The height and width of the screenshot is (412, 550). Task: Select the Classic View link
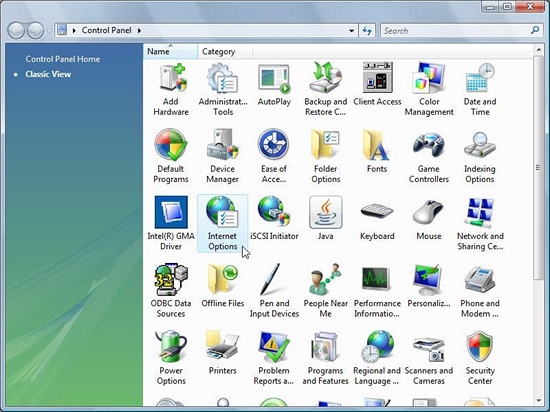coord(48,74)
